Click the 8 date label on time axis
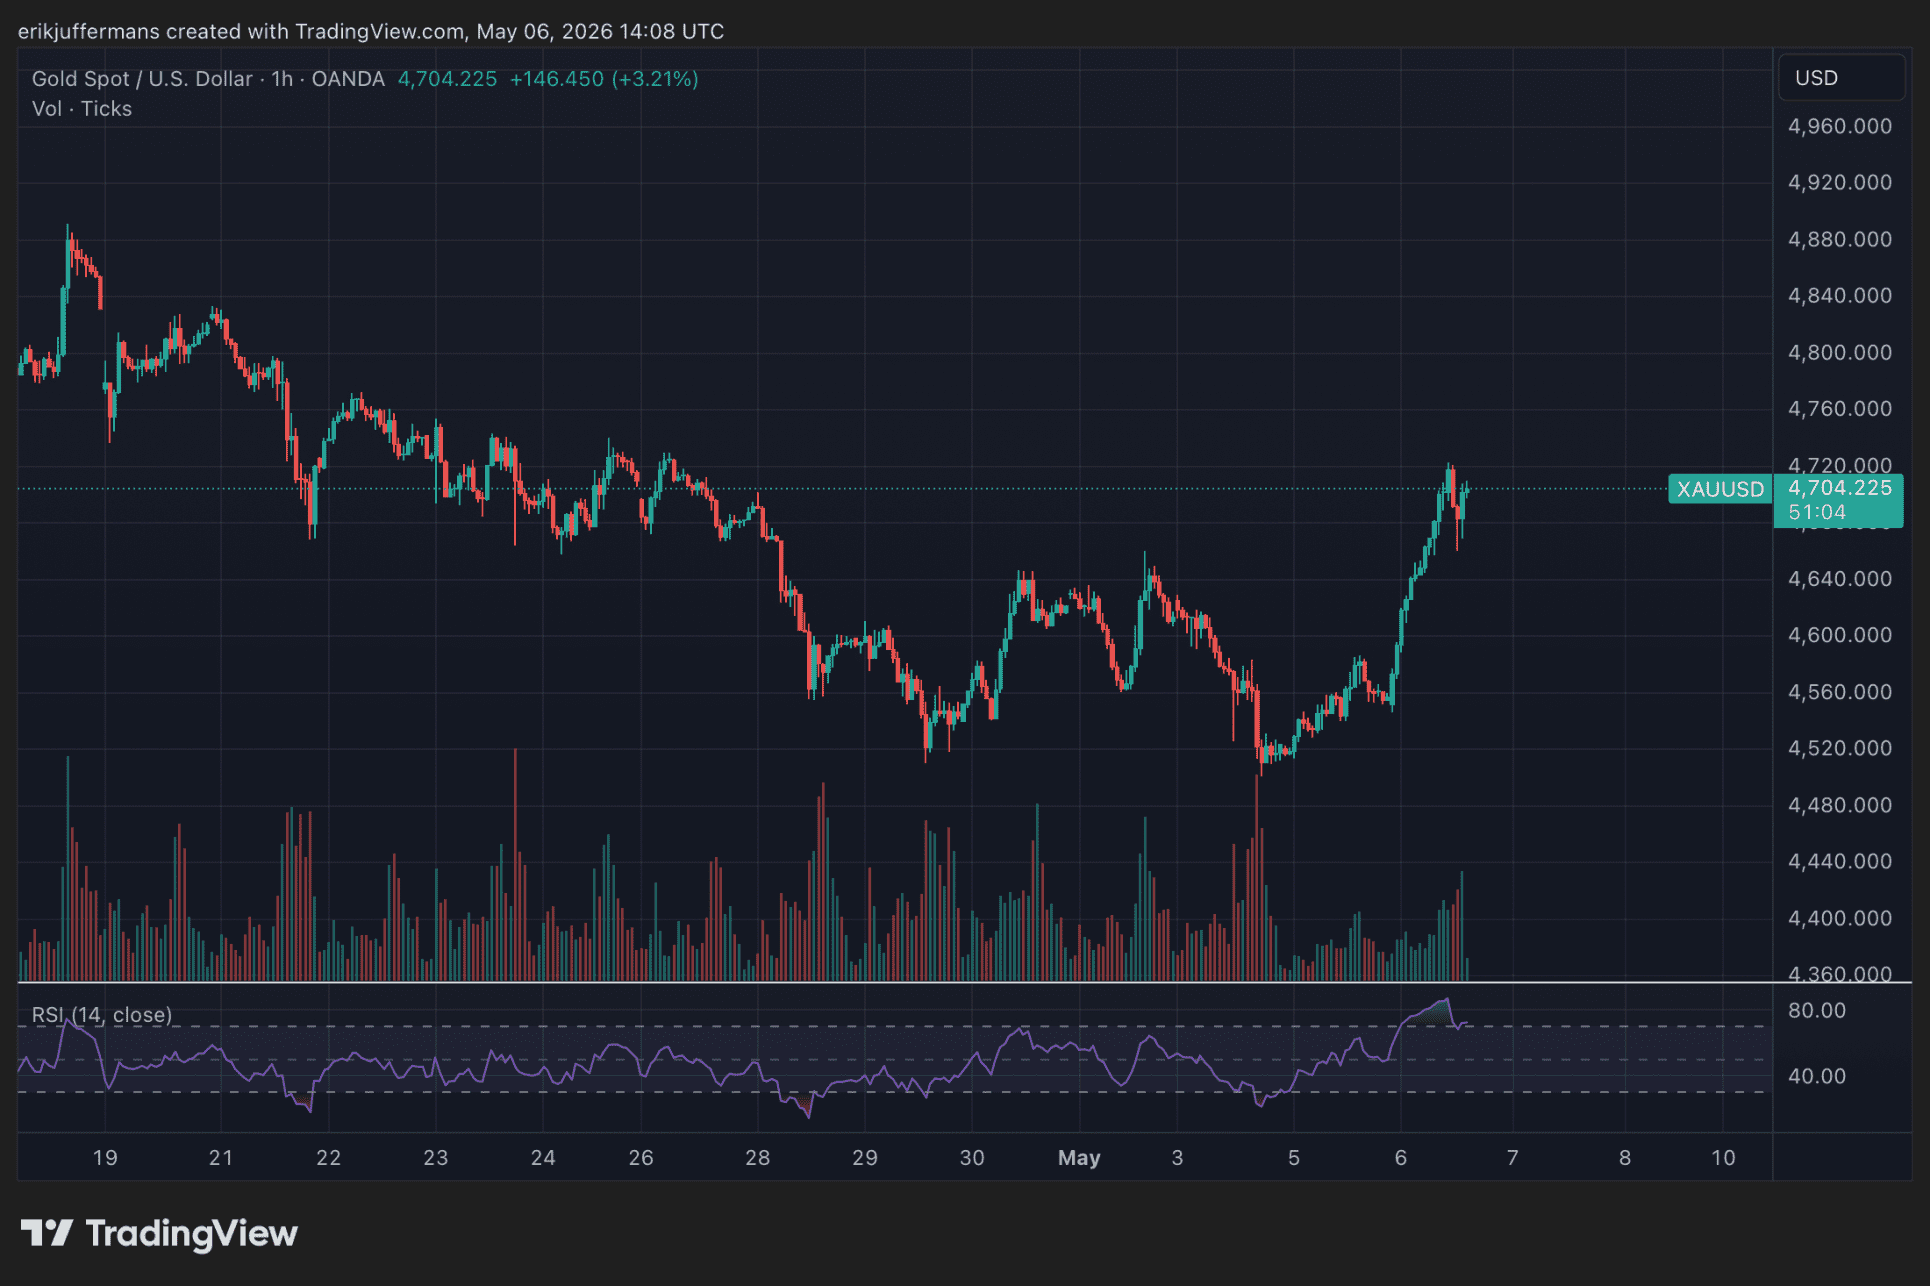The width and height of the screenshot is (1930, 1286). (x=1625, y=1158)
